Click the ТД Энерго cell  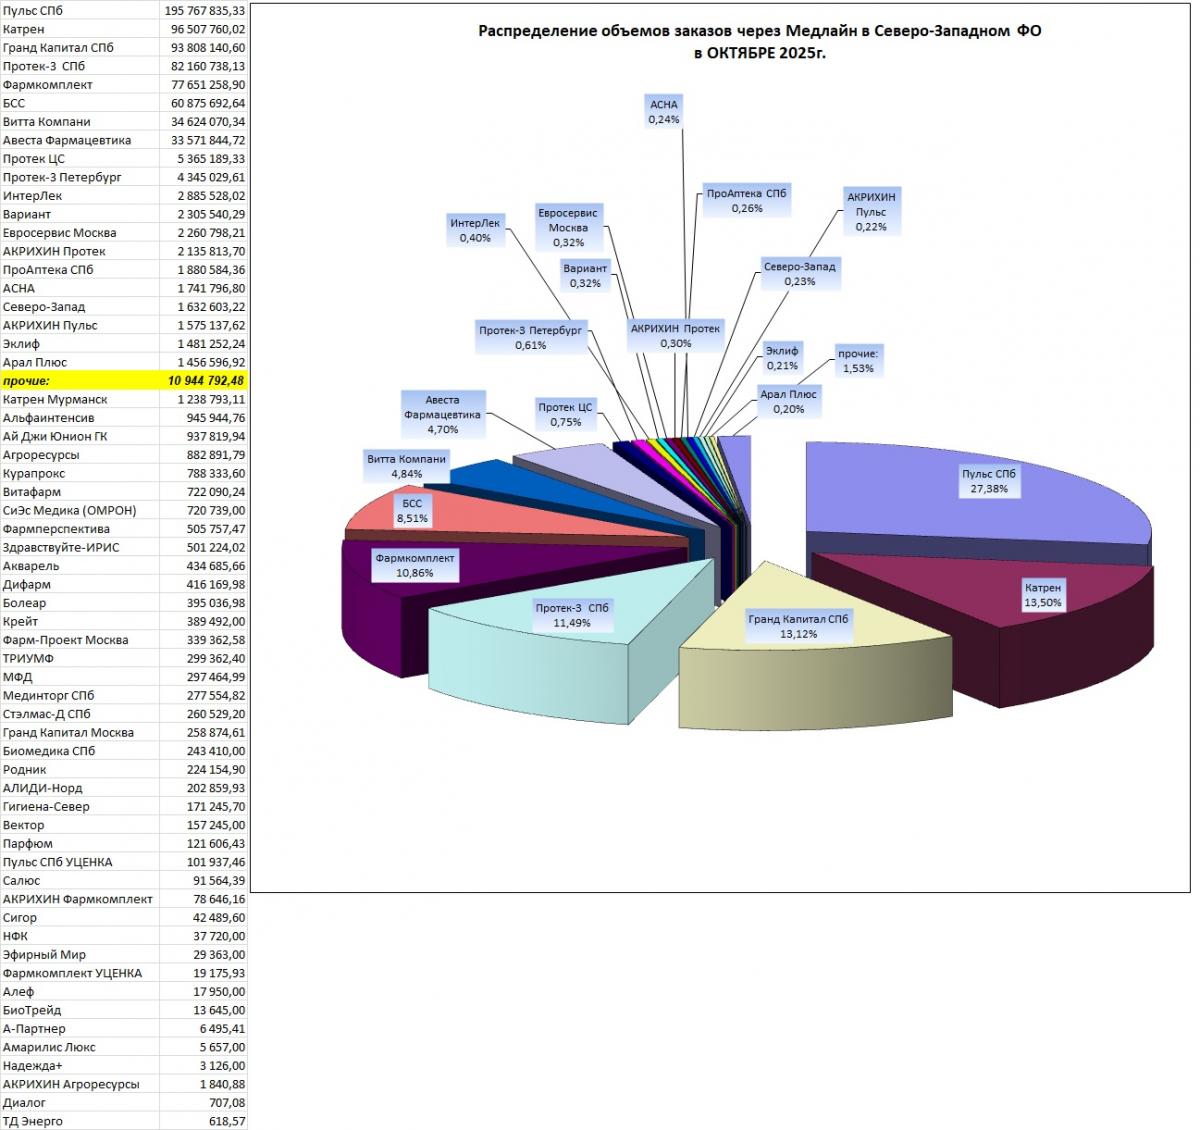[79, 1121]
